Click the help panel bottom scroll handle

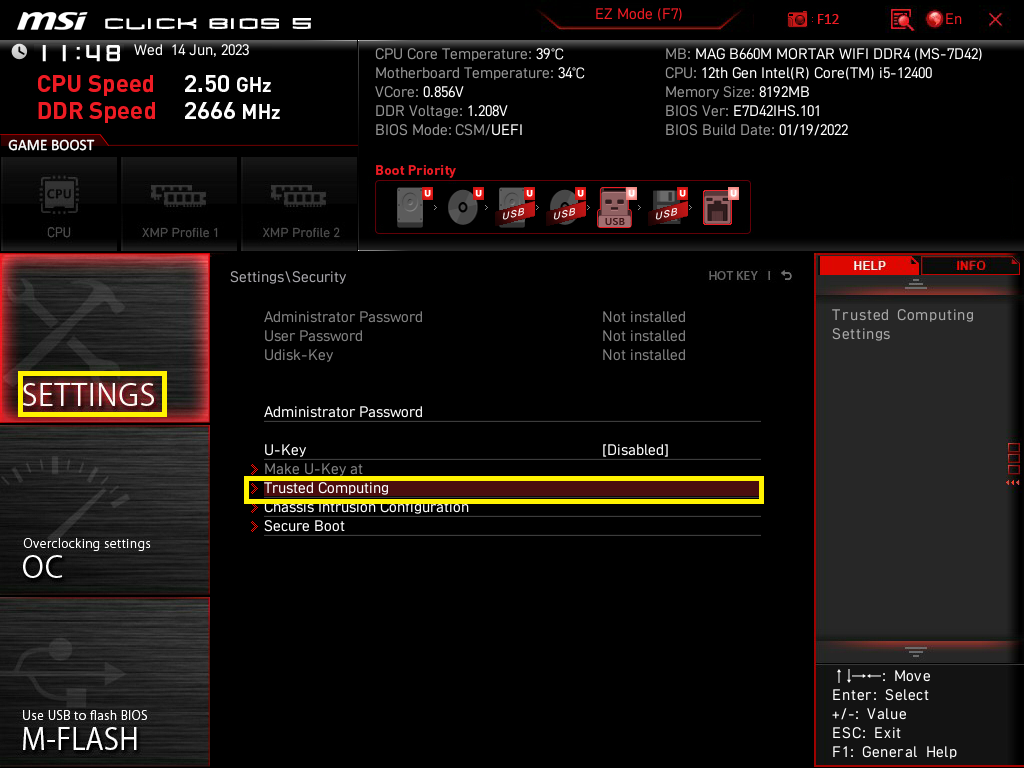[916, 652]
